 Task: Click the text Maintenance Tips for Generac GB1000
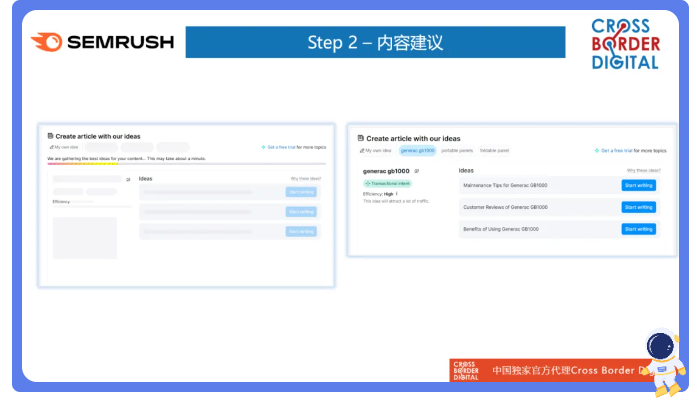click(x=505, y=185)
